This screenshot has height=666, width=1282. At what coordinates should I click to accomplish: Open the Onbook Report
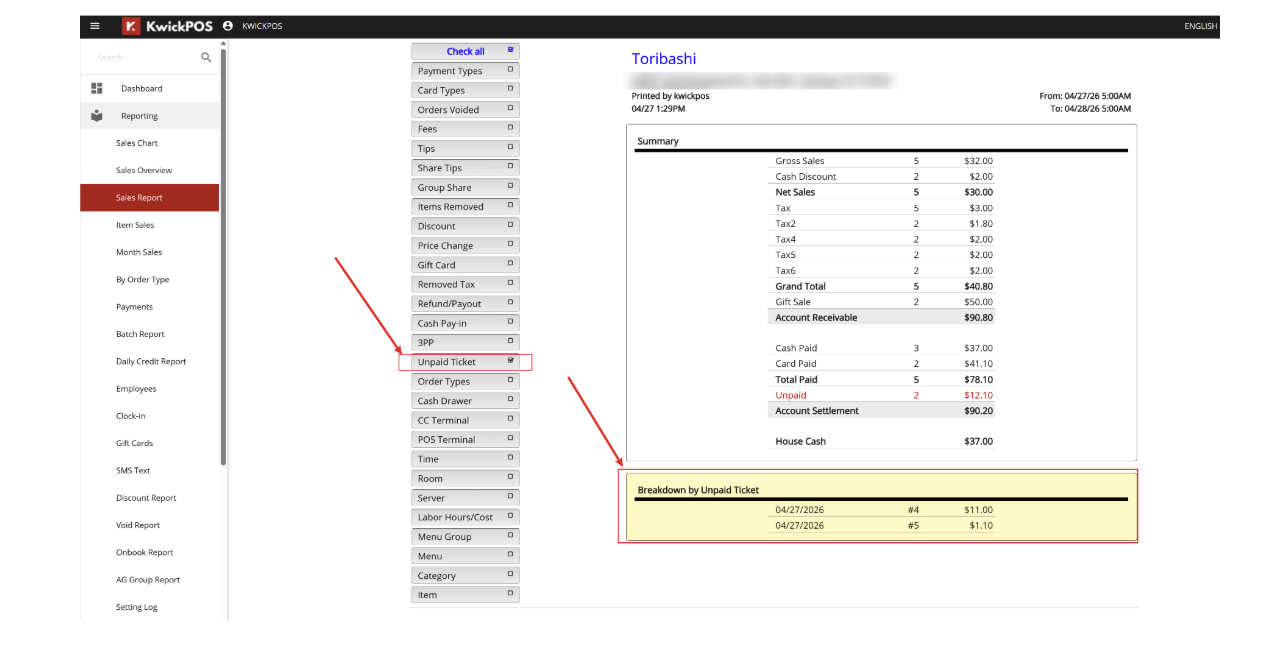click(x=149, y=552)
